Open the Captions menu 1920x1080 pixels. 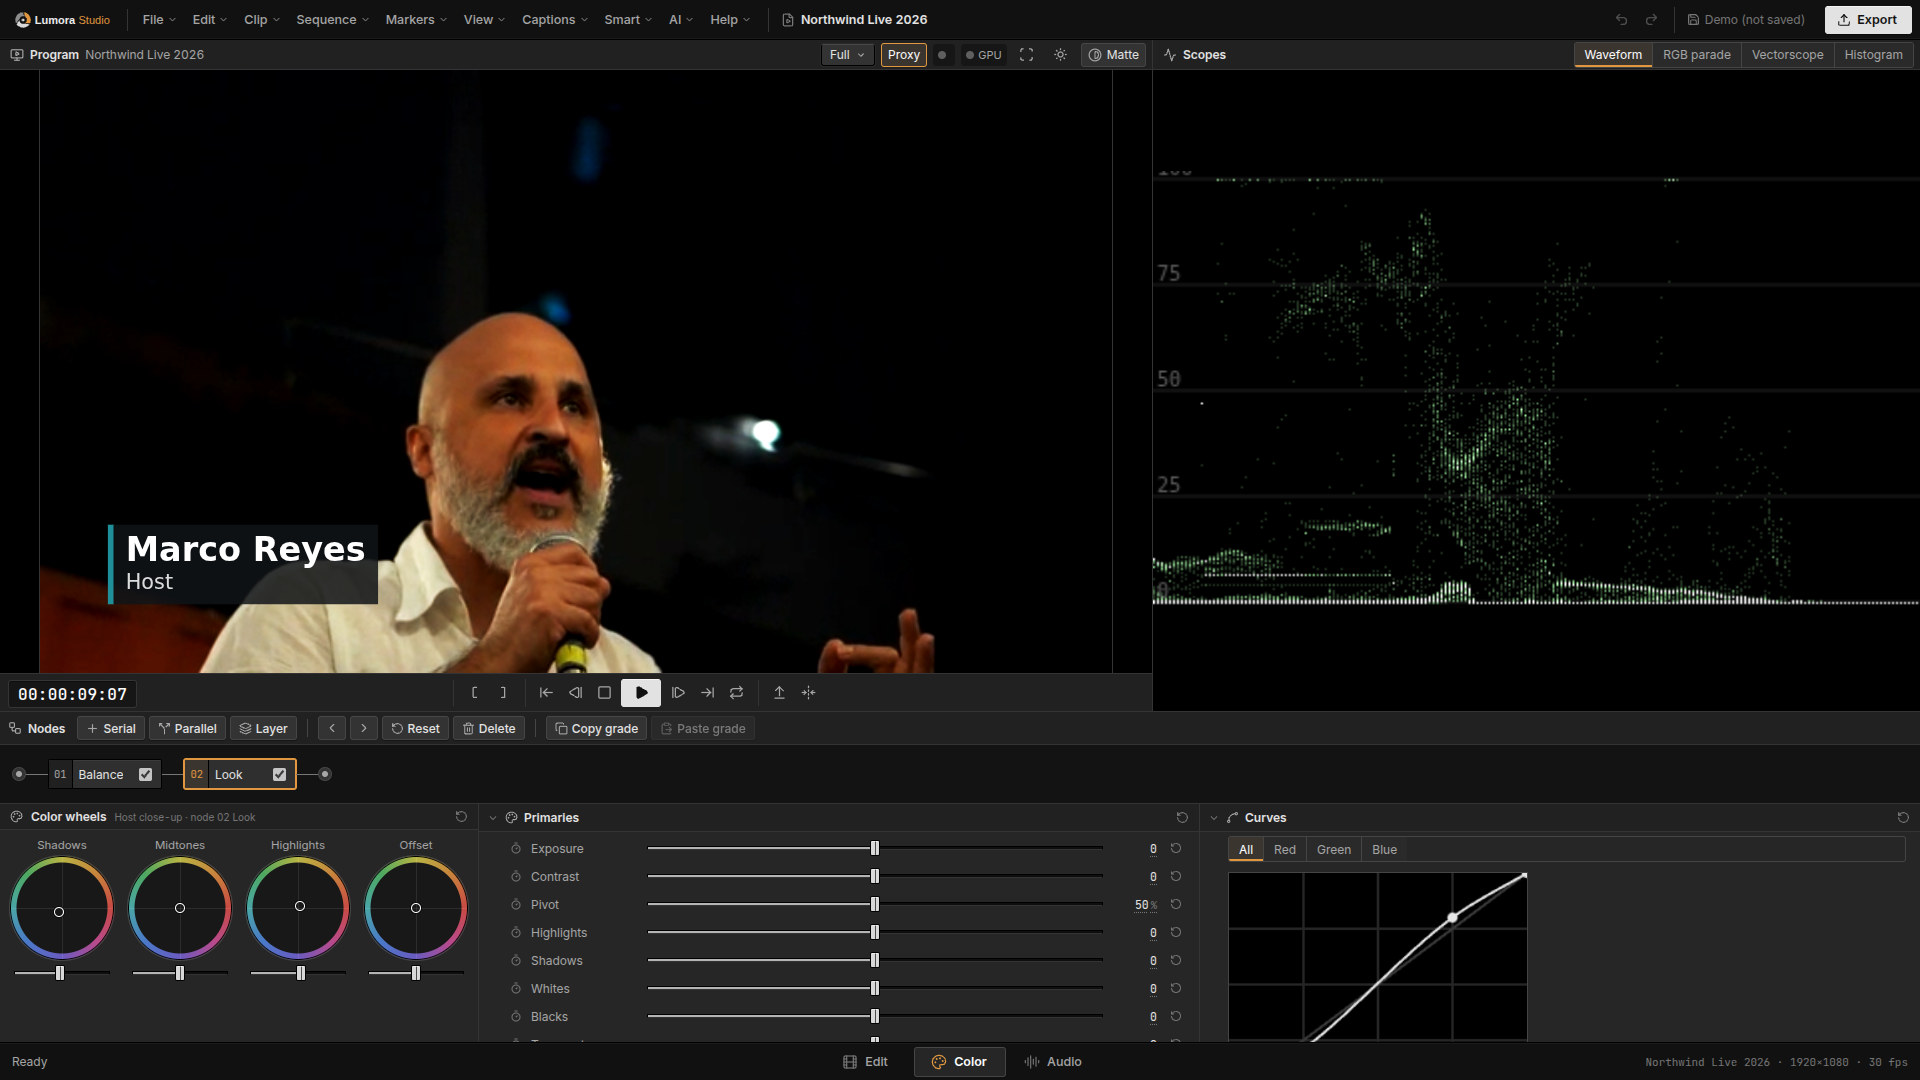coord(555,20)
